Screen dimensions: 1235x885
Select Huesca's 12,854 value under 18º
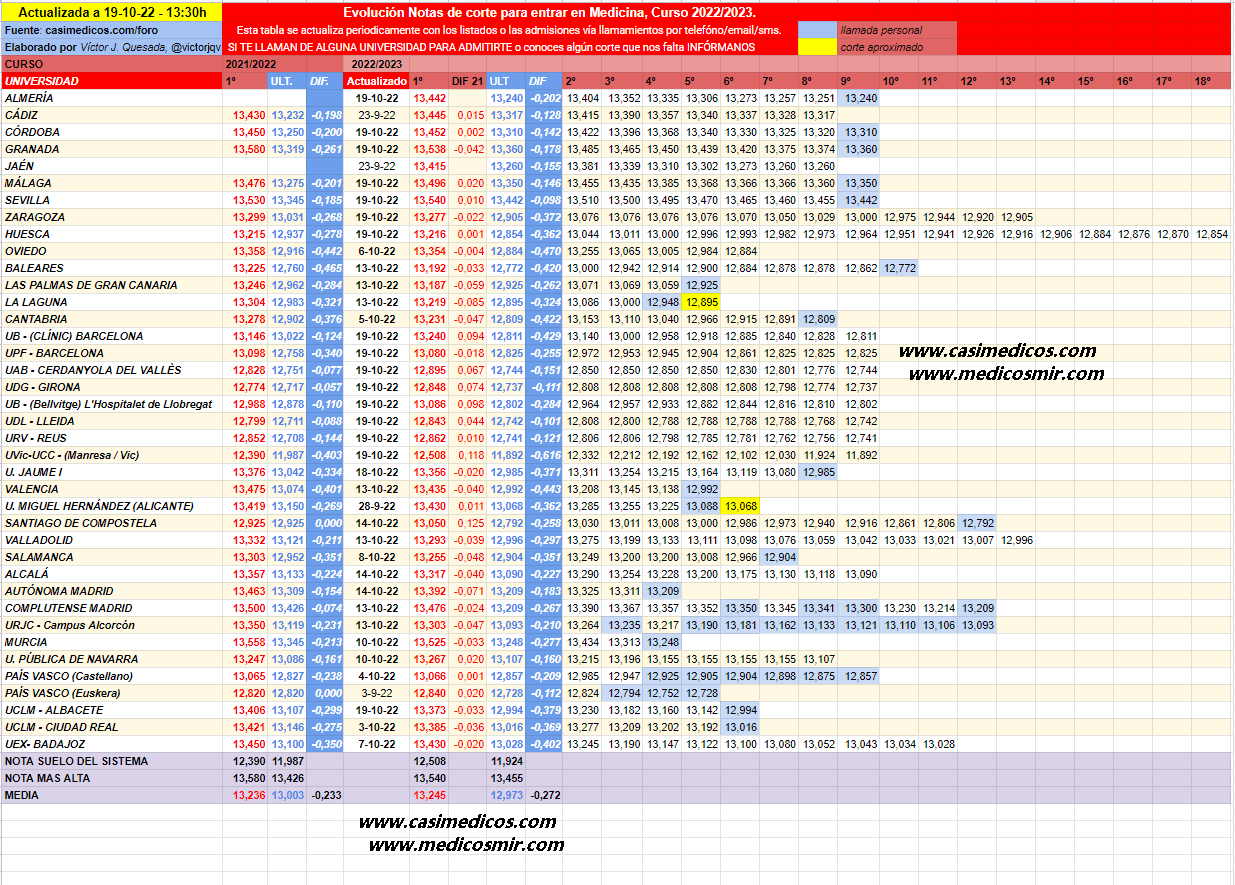(1211, 234)
